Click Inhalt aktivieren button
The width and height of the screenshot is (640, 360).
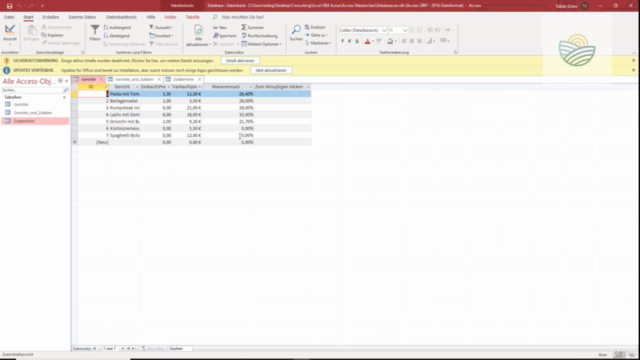(x=240, y=60)
